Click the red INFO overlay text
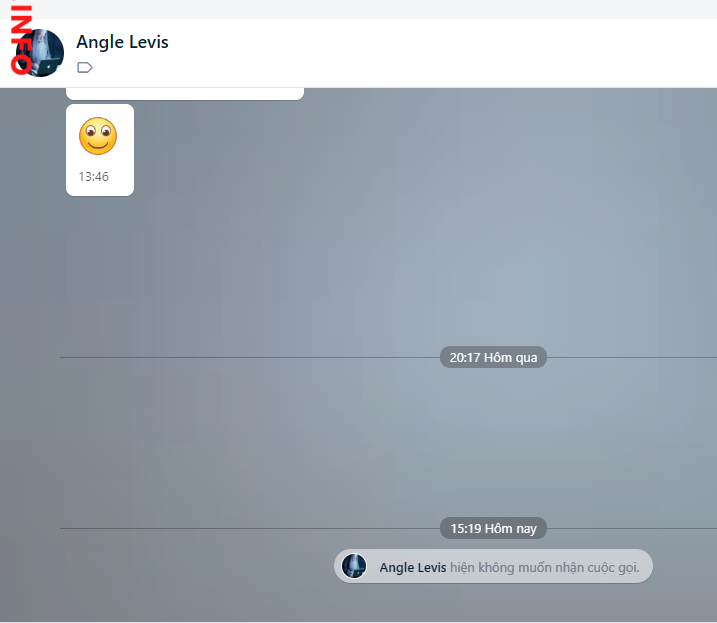This screenshot has height=623, width=717. [20, 40]
